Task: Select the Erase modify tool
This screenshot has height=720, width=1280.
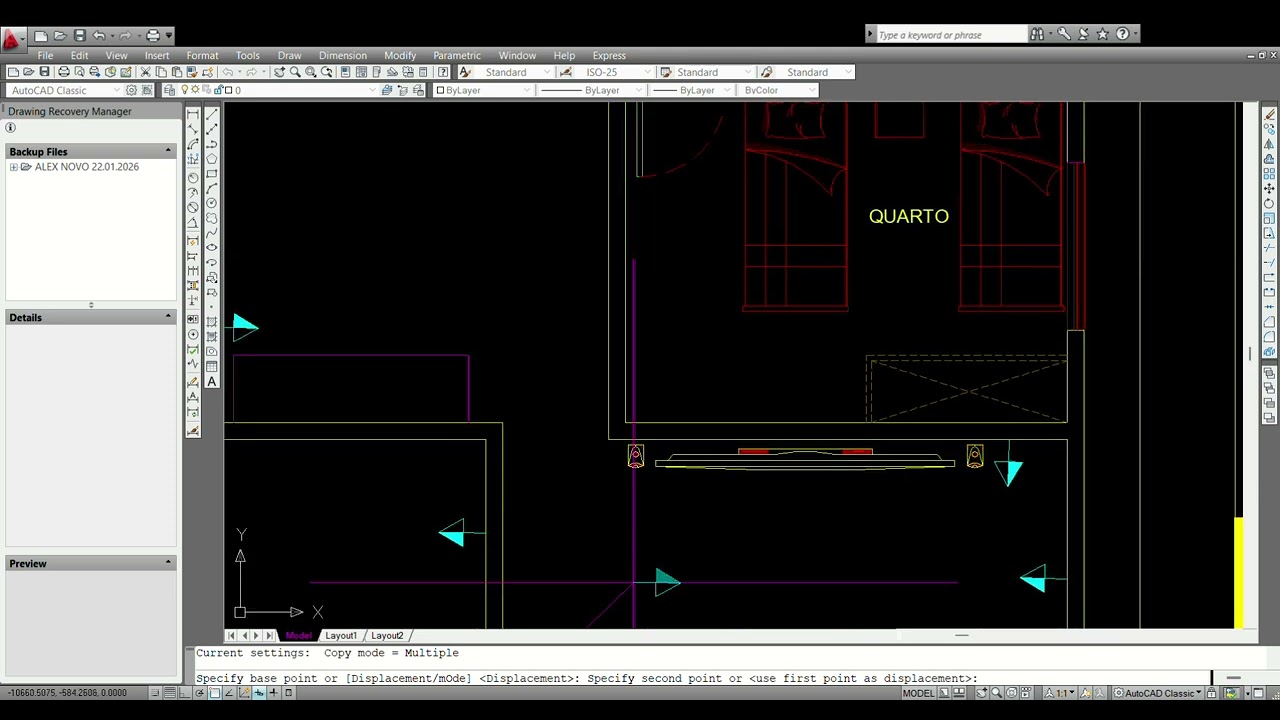Action: pyautogui.click(x=1269, y=115)
